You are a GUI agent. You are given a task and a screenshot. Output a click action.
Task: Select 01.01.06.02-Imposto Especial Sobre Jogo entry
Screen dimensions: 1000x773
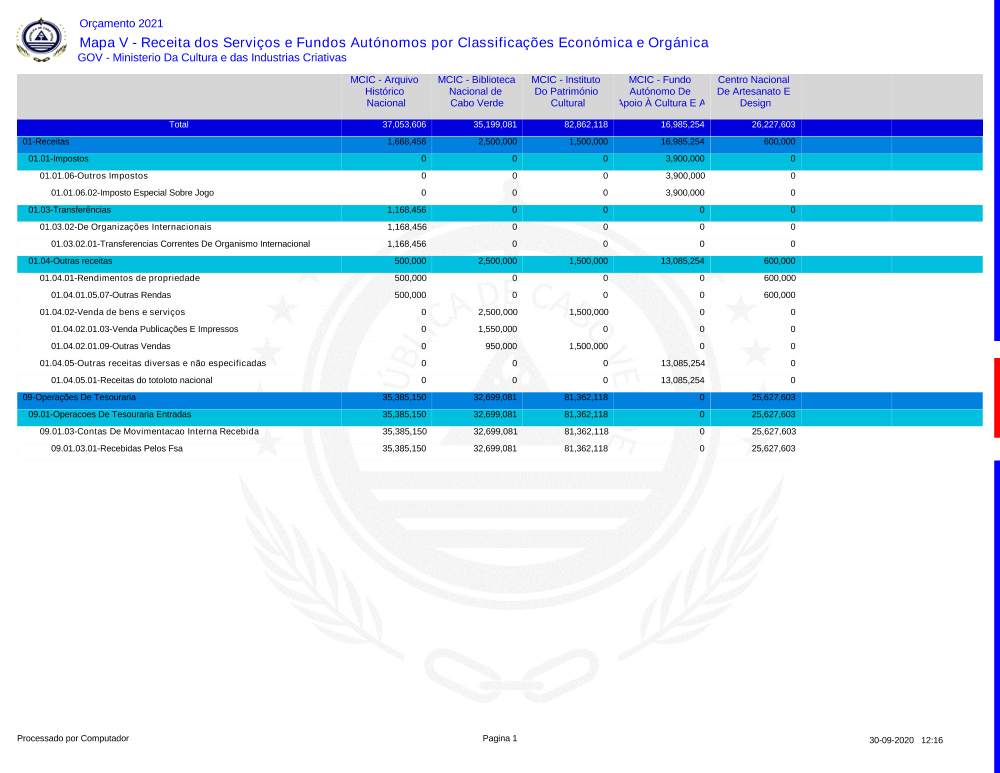tap(132, 193)
